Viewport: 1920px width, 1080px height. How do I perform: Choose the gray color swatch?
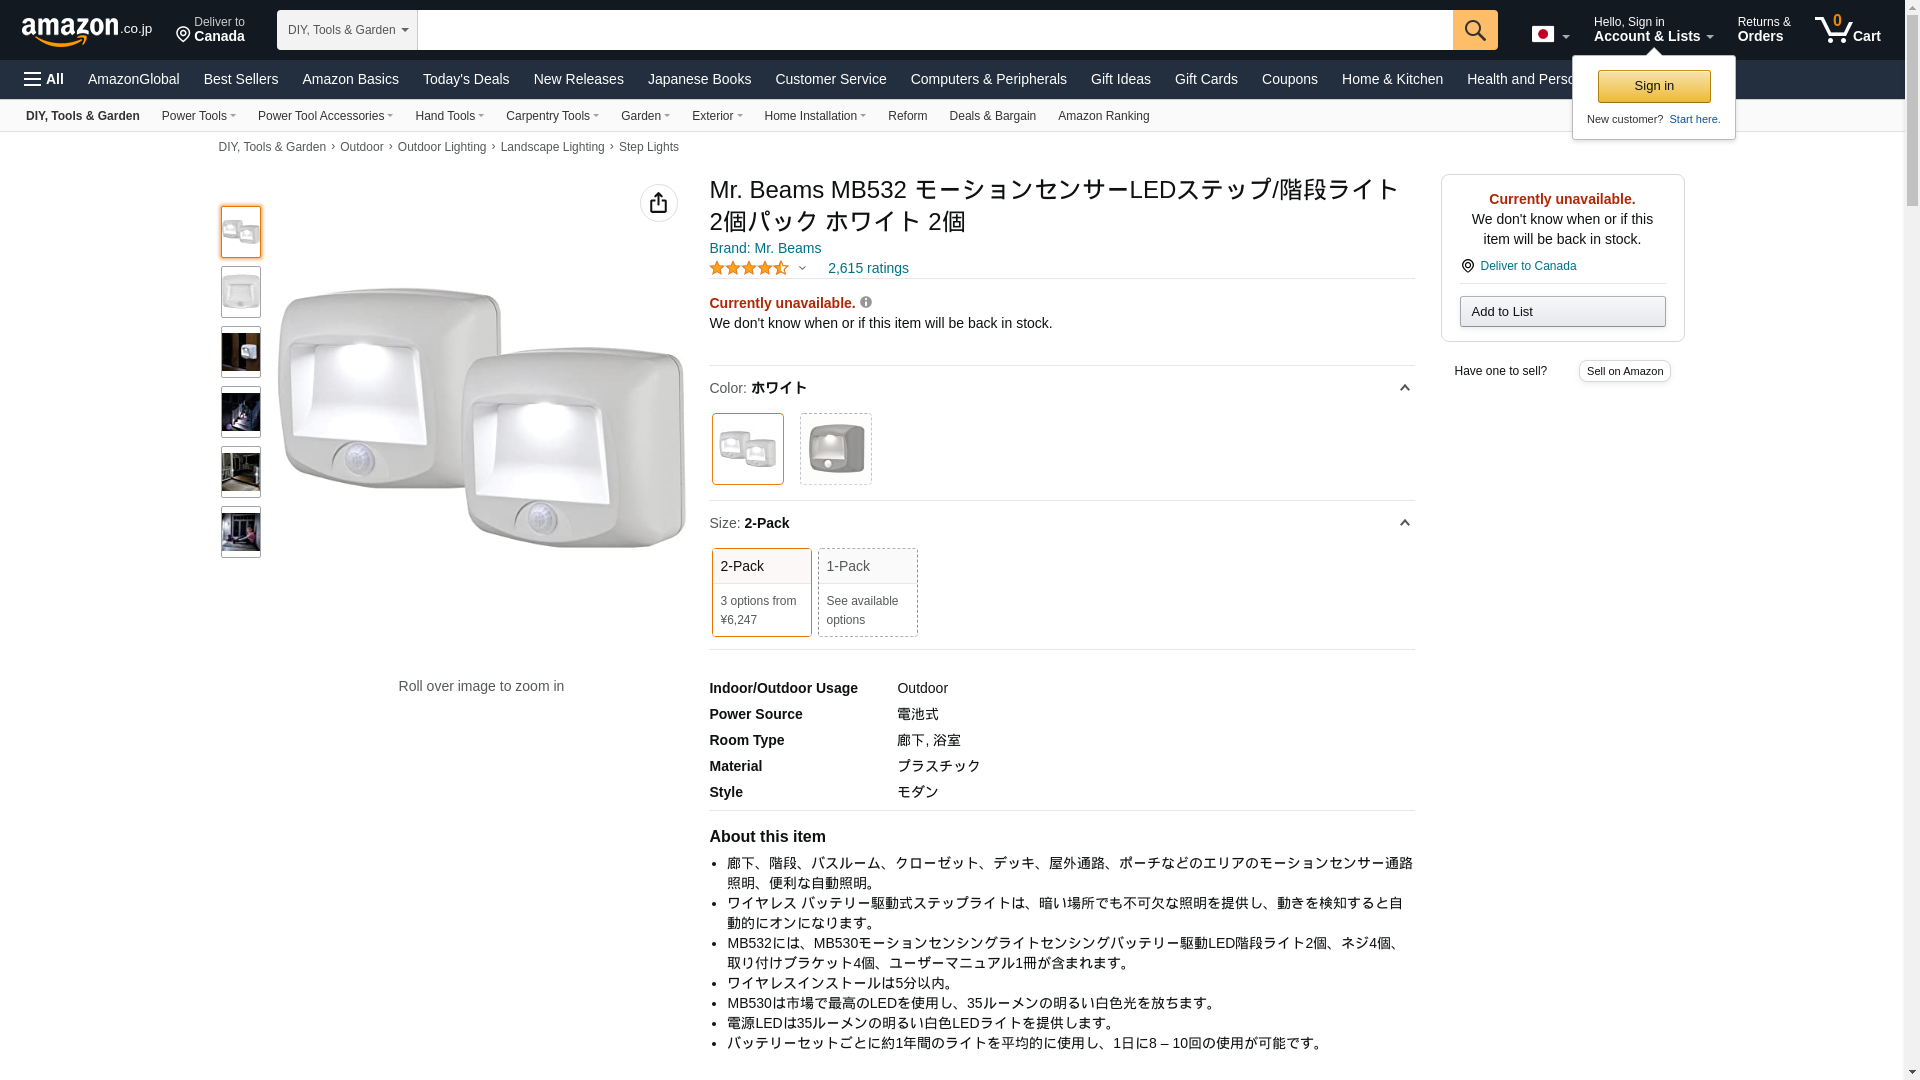835,449
